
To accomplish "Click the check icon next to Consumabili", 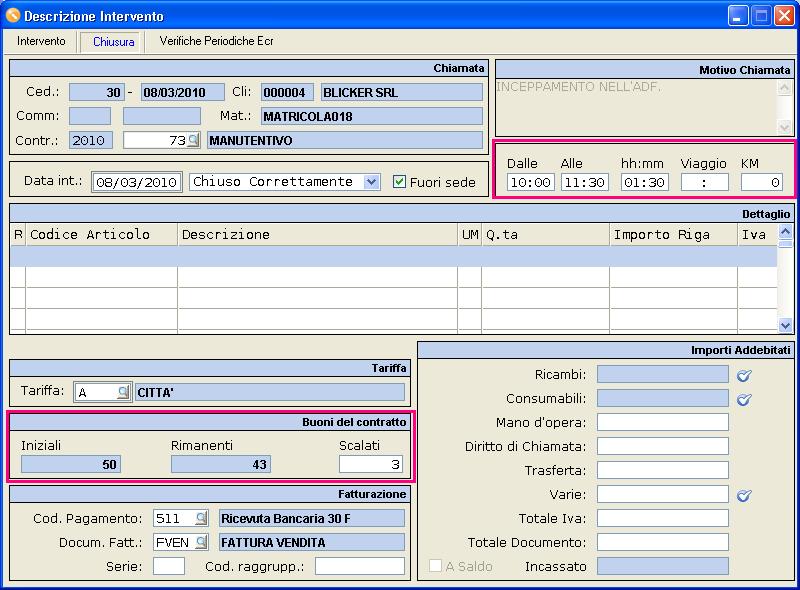I will click(x=744, y=399).
